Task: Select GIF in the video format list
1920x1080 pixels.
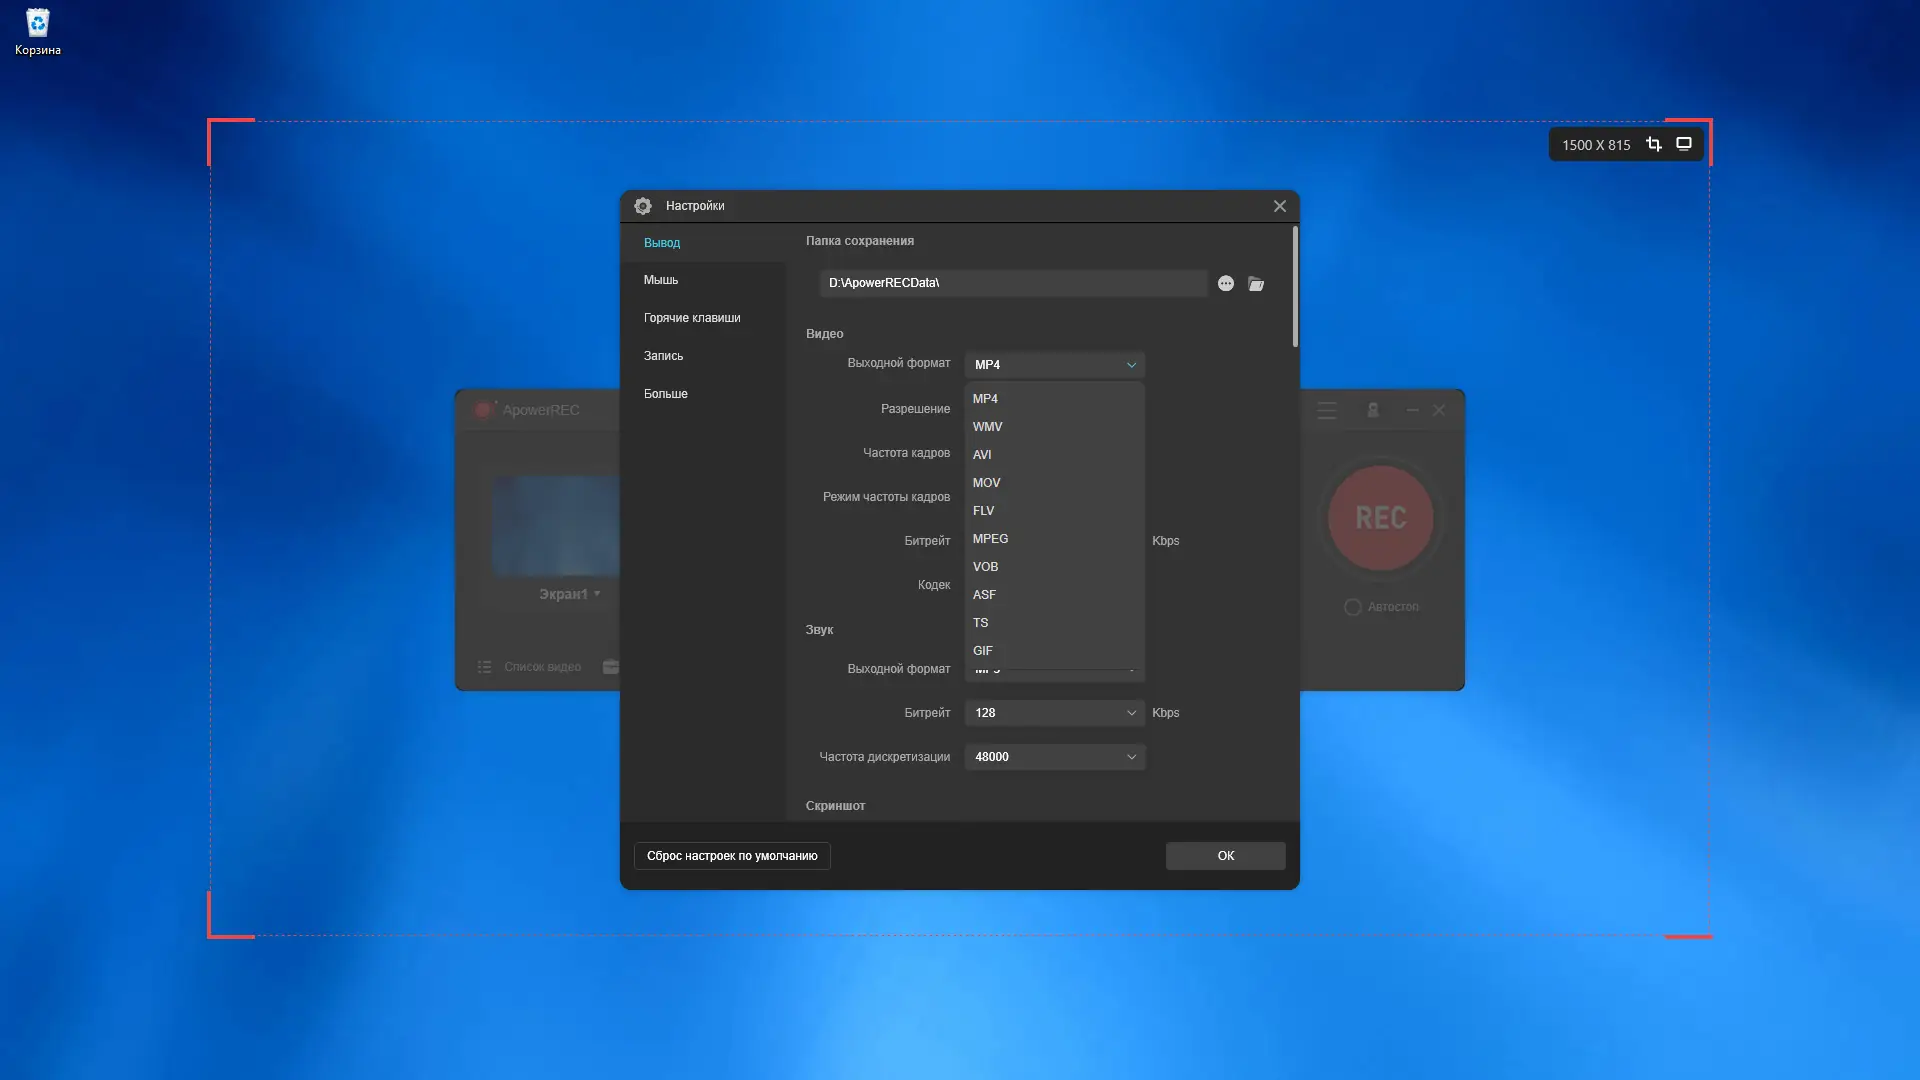Action: click(982, 651)
